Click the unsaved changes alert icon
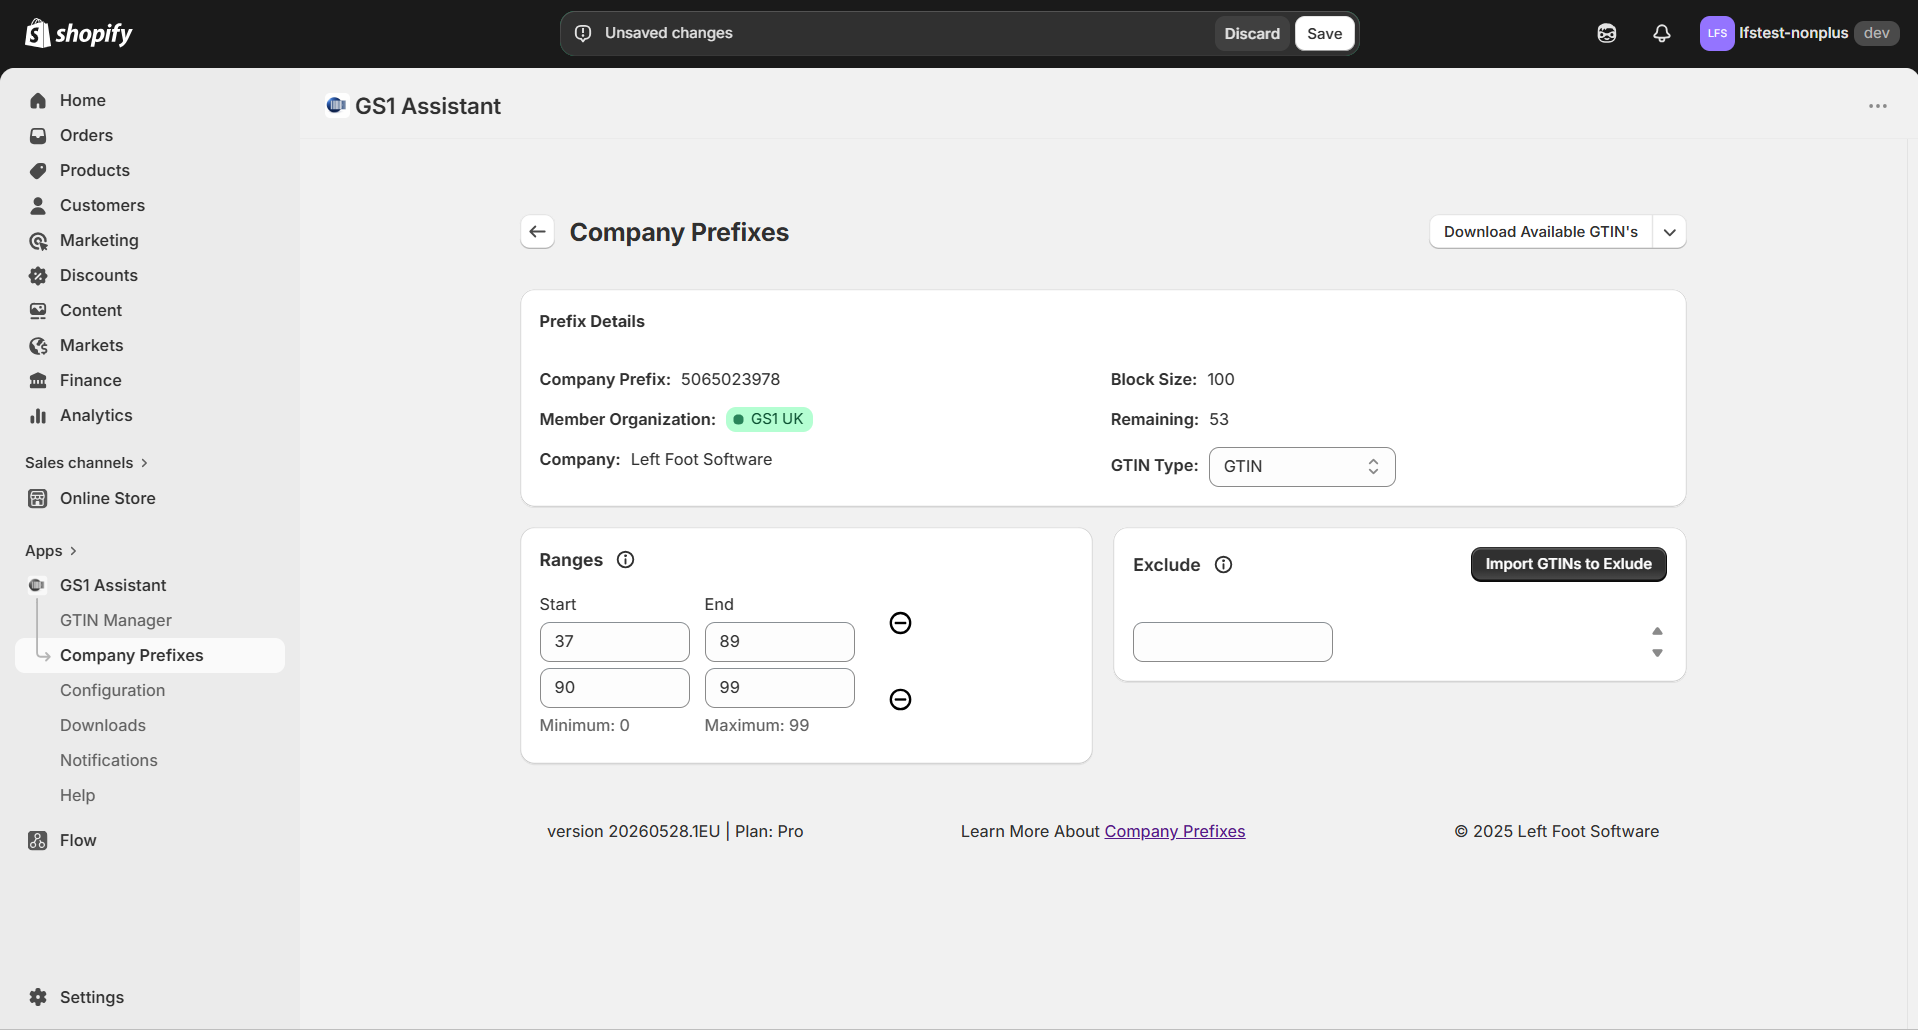 [x=583, y=33]
